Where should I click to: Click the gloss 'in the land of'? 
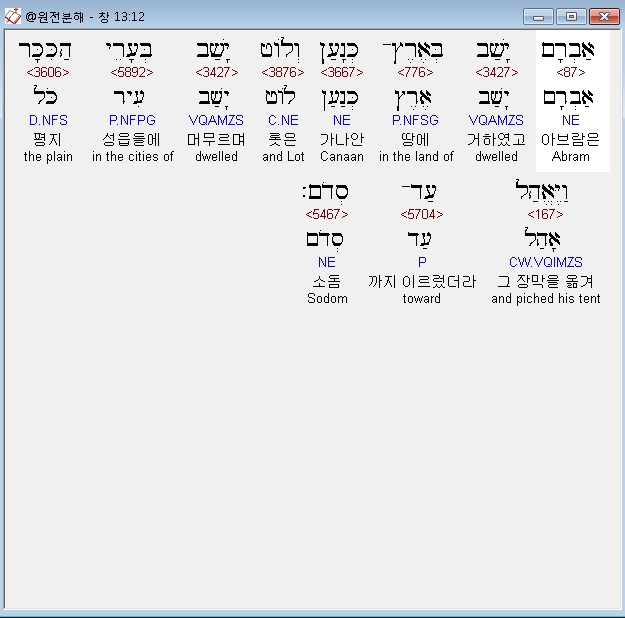pos(416,156)
